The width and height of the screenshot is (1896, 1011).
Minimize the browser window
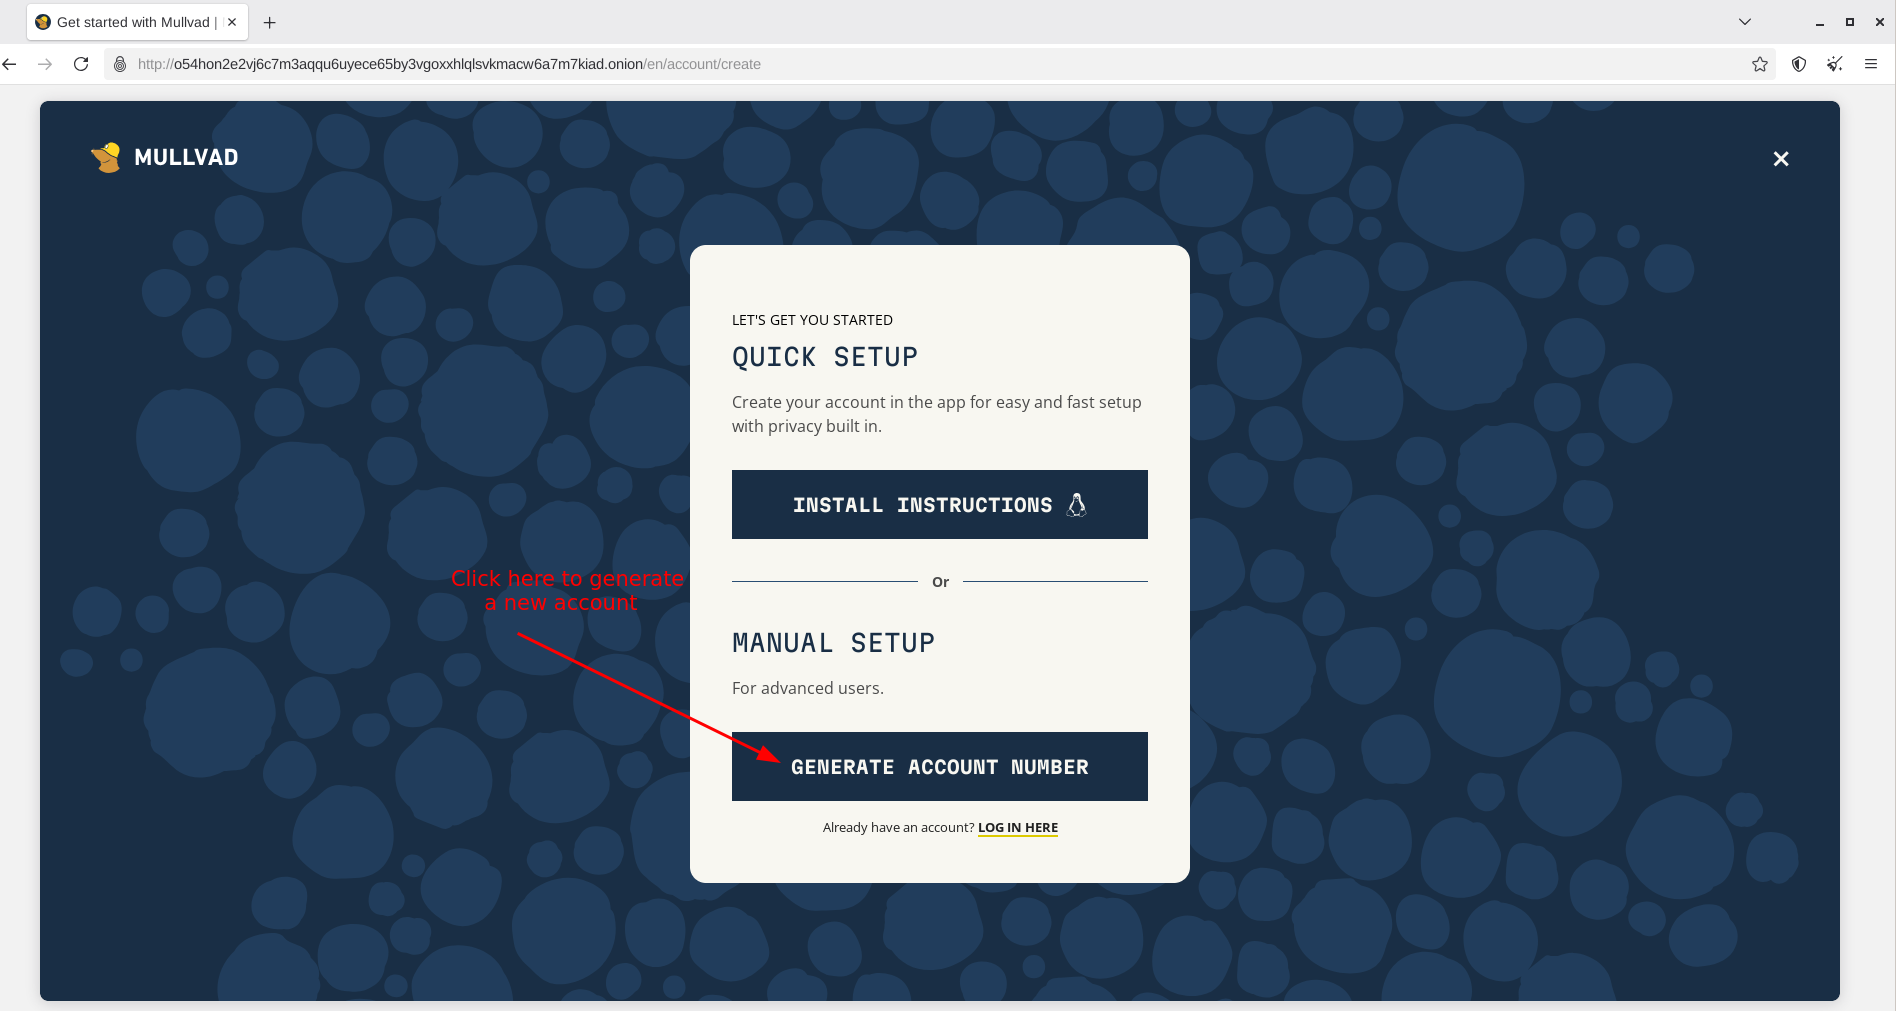1820,22
